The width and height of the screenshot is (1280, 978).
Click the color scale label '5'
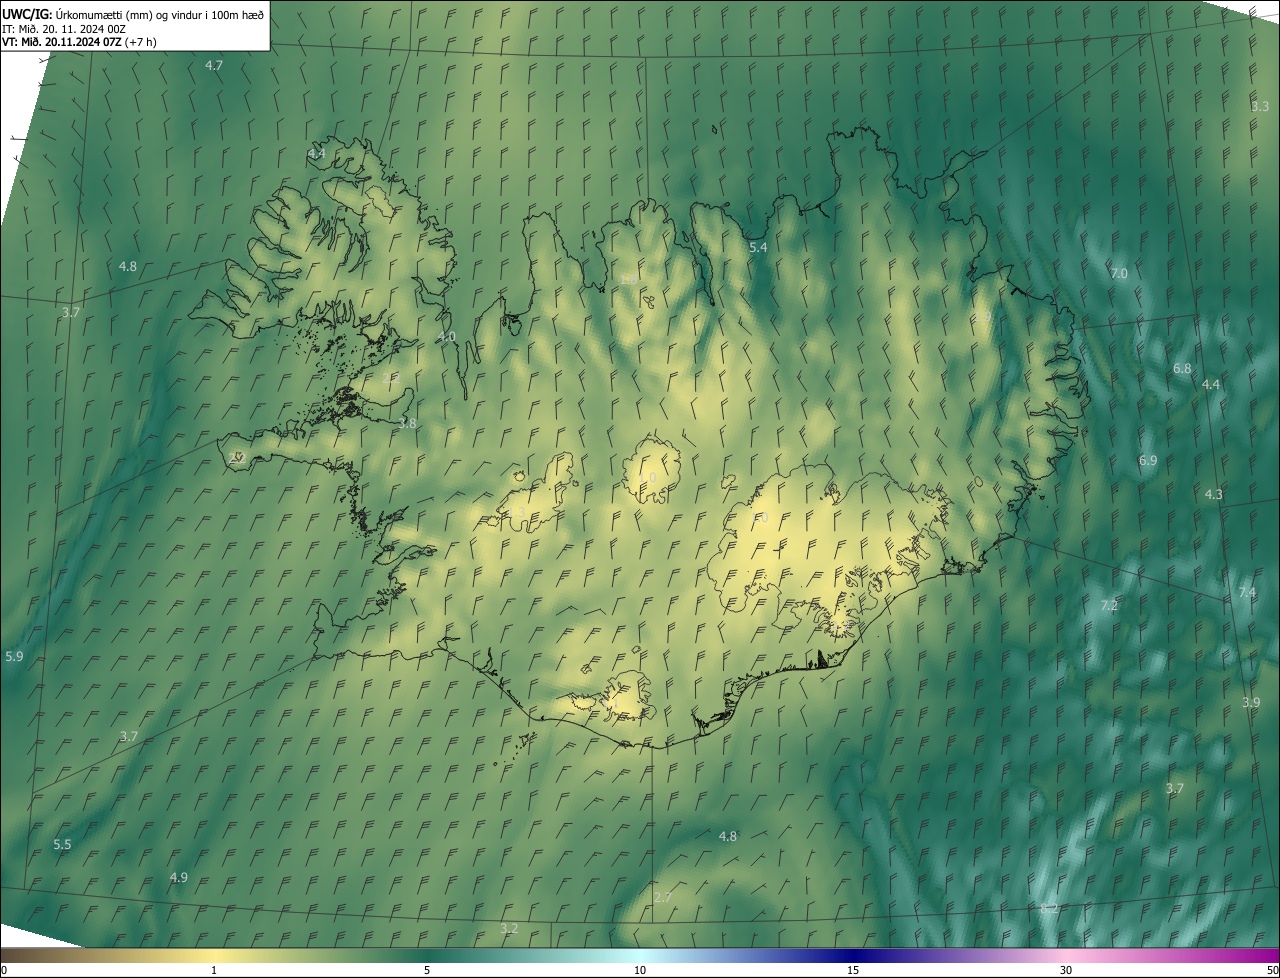click(427, 970)
